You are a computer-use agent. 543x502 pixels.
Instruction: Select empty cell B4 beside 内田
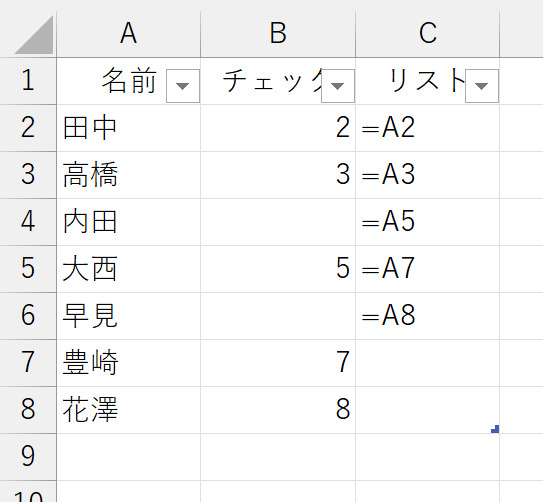point(278,222)
